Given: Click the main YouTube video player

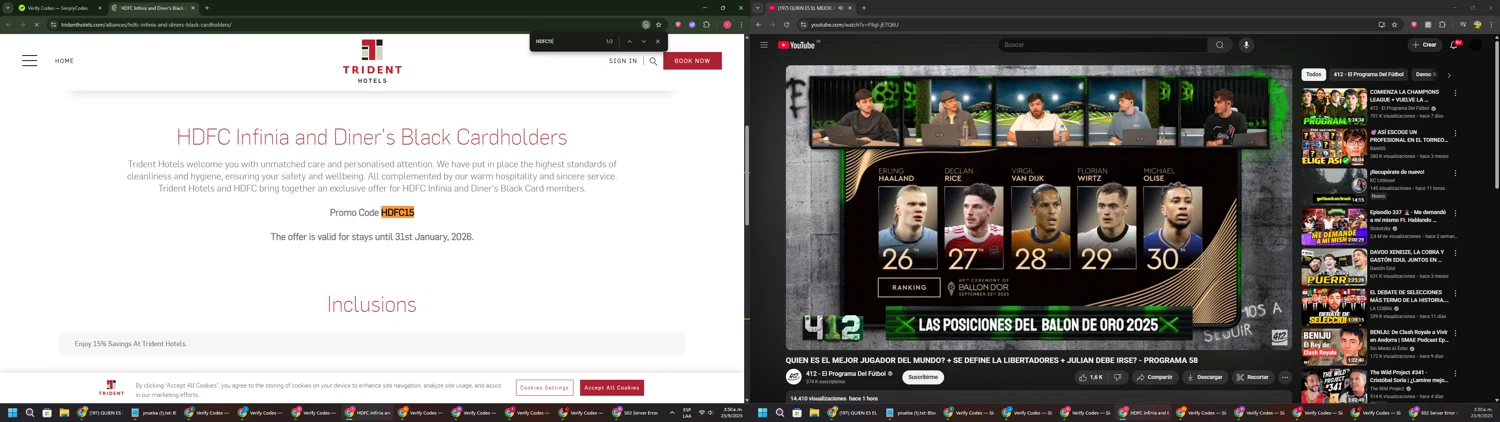Looking at the screenshot, I should point(1039,208).
